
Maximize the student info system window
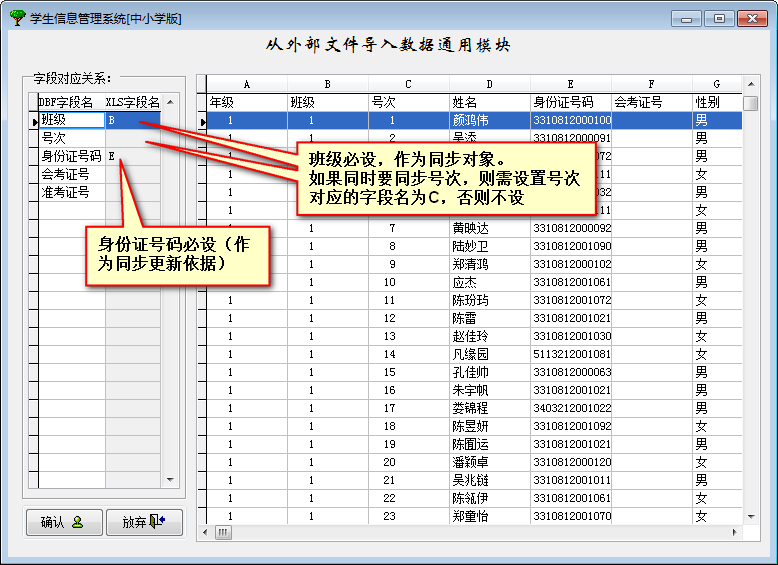click(x=717, y=18)
